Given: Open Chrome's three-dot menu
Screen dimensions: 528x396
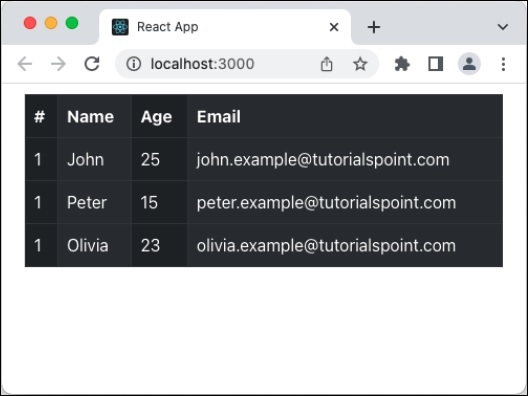Looking at the screenshot, I should (x=503, y=64).
